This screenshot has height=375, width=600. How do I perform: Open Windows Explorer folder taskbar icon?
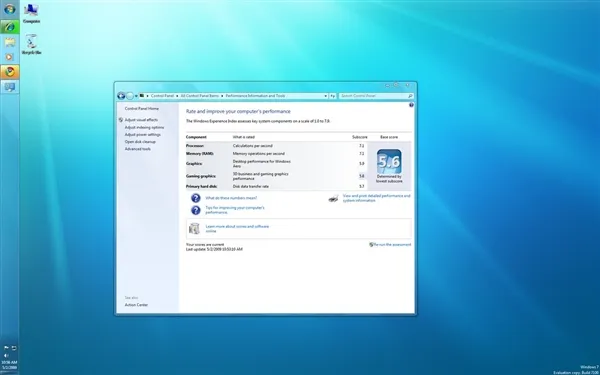coord(10,42)
